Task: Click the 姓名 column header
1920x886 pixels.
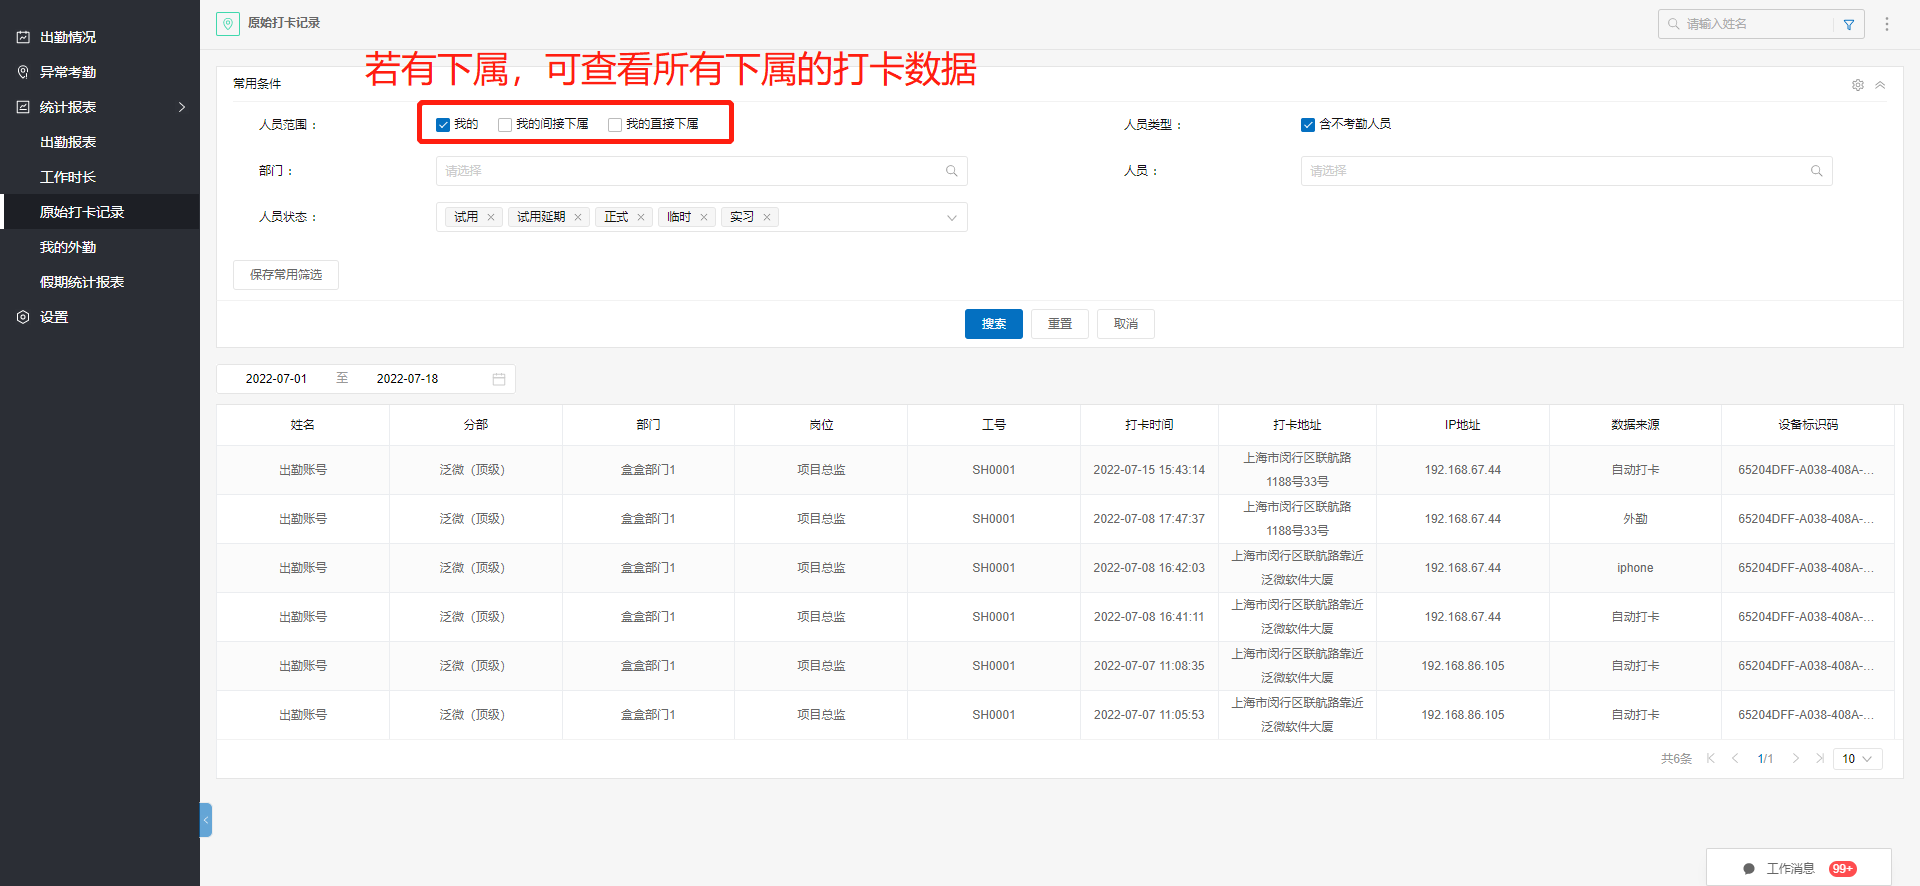Action: click(x=303, y=425)
